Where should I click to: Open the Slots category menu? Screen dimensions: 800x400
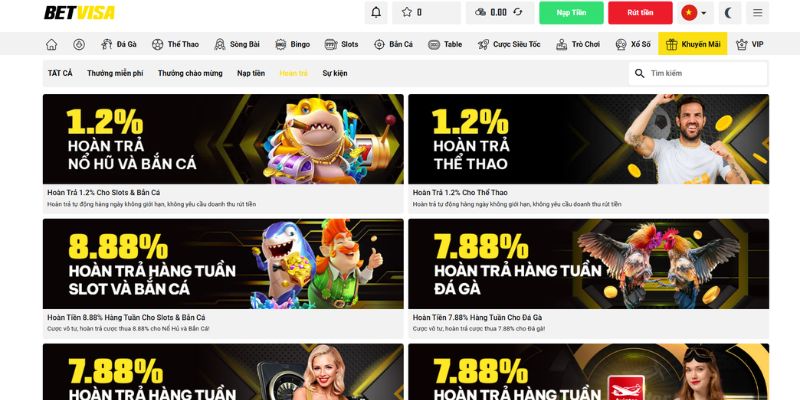(x=341, y=44)
